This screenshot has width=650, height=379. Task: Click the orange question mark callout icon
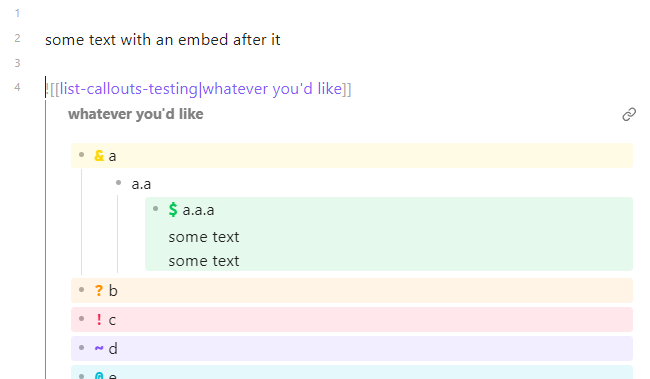[99, 290]
